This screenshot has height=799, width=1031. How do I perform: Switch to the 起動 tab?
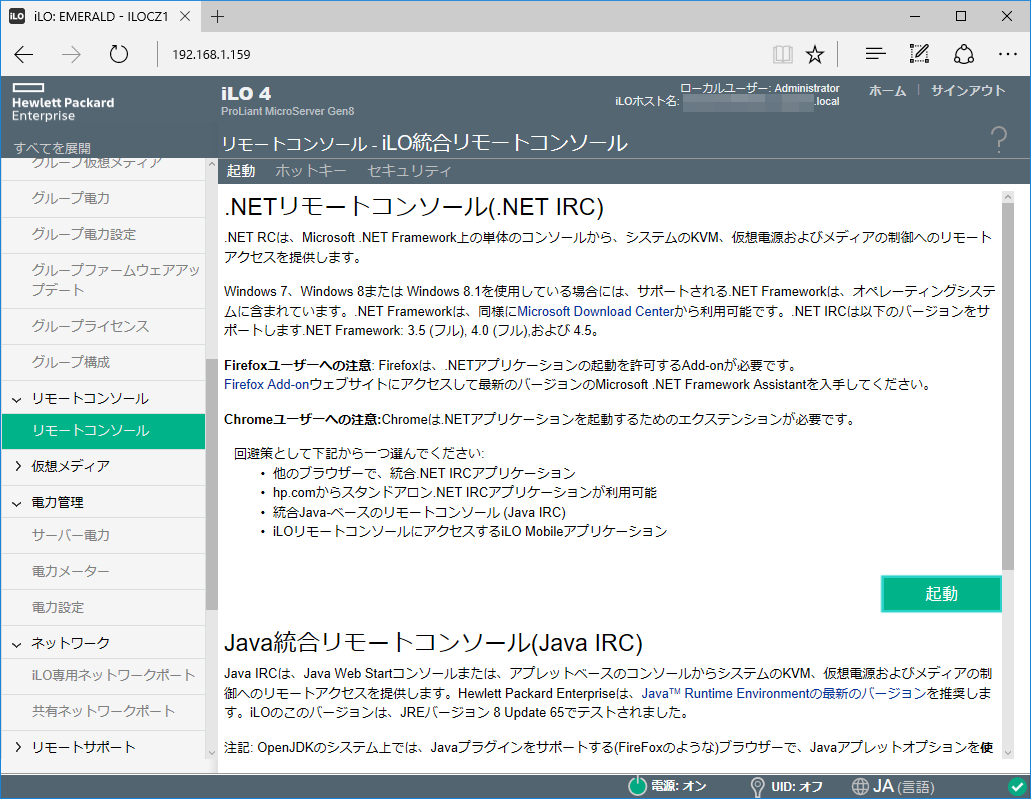pos(241,171)
